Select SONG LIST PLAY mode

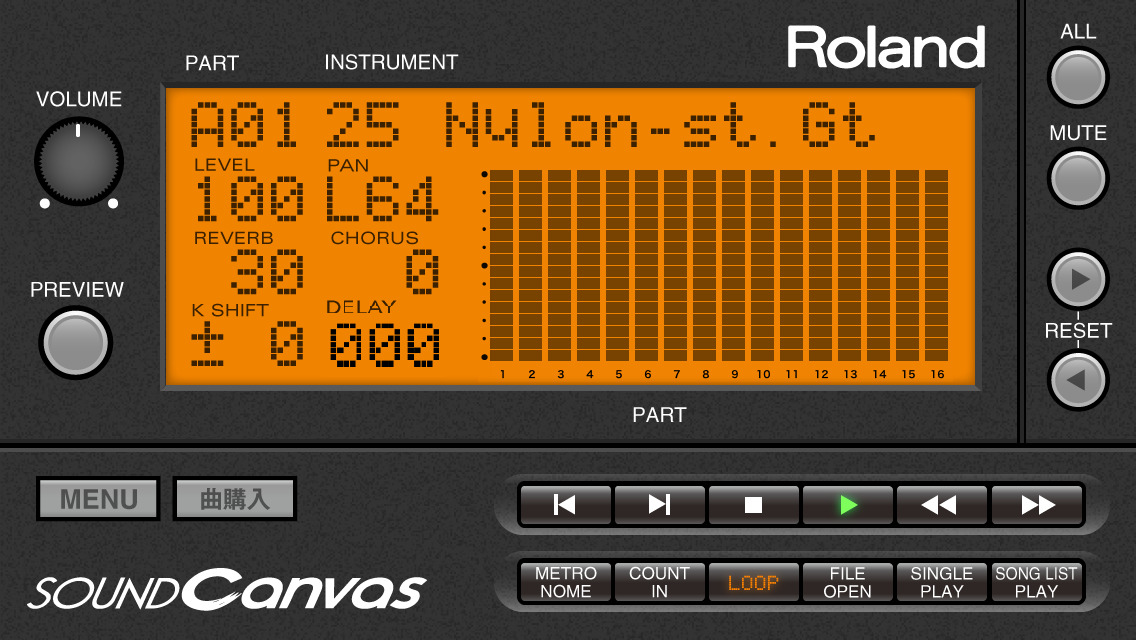click(1036, 583)
